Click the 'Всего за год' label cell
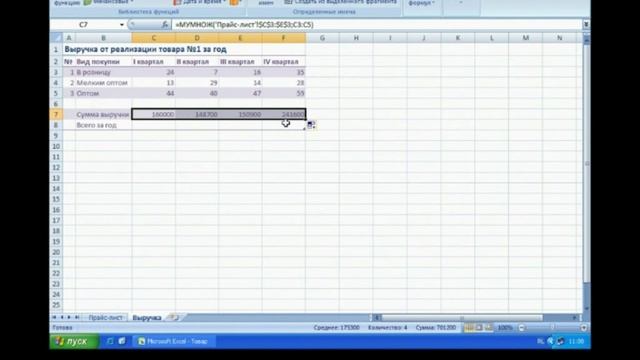 click(x=103, y=125)
